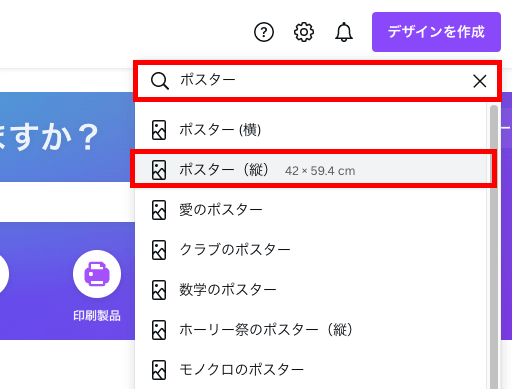Click the magnifier search icon
Image resolution: width=512 pixels, height=389 pixels.
160,81
